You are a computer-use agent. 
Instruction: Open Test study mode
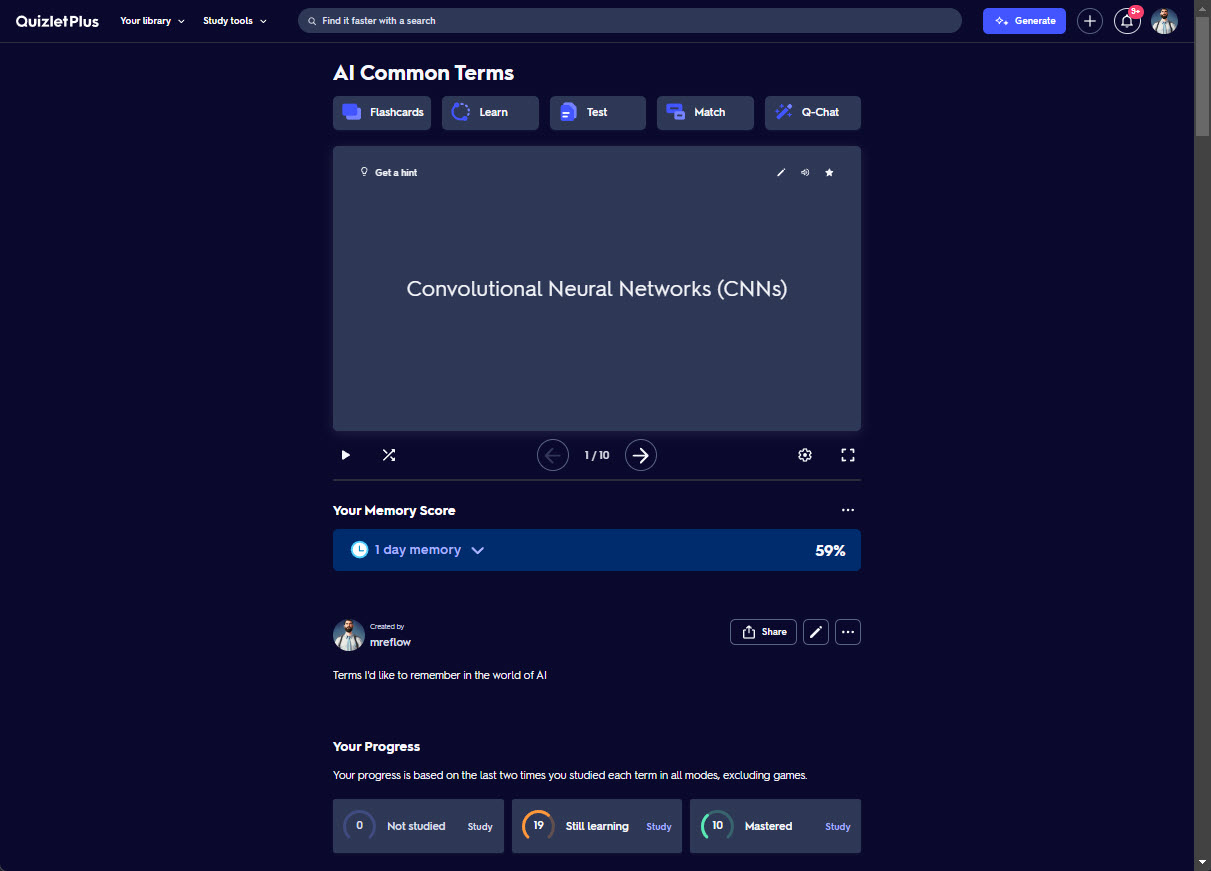tap(597, 113)
